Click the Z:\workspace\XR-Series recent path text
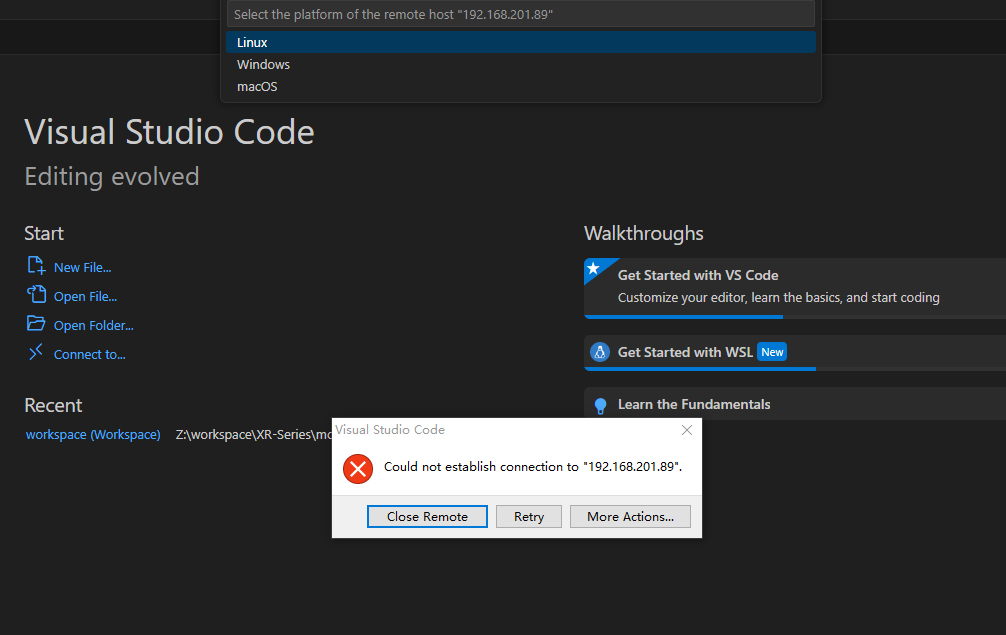 pos(253,434)
